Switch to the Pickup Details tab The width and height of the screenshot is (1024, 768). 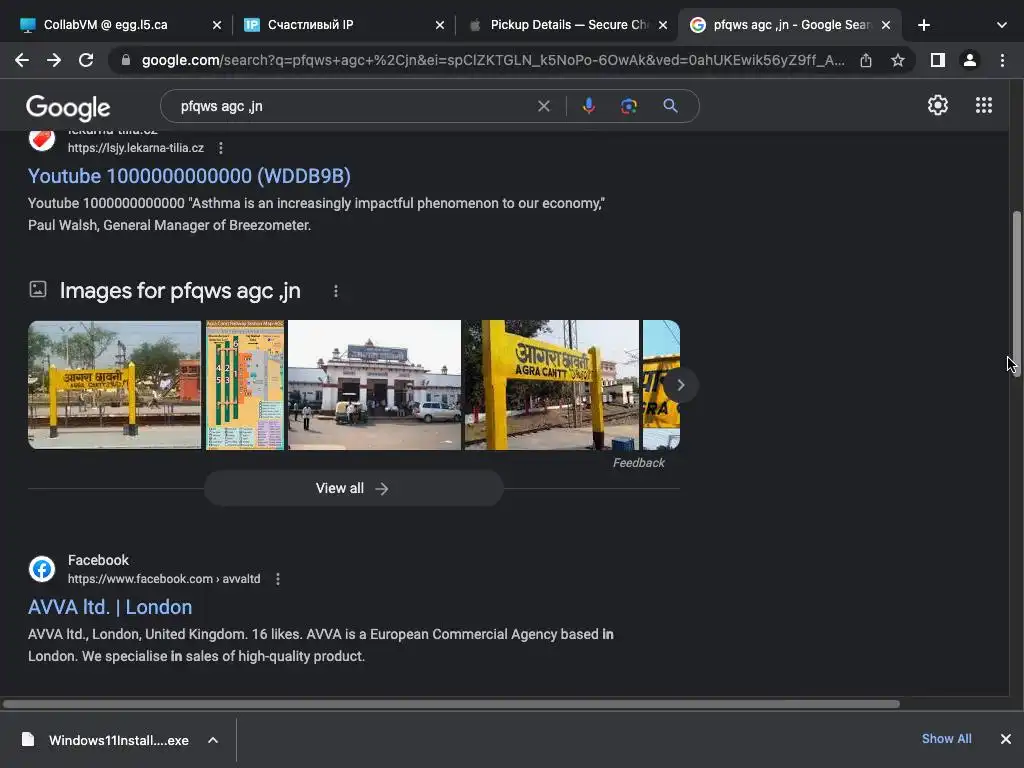click(x=568, y=25)
